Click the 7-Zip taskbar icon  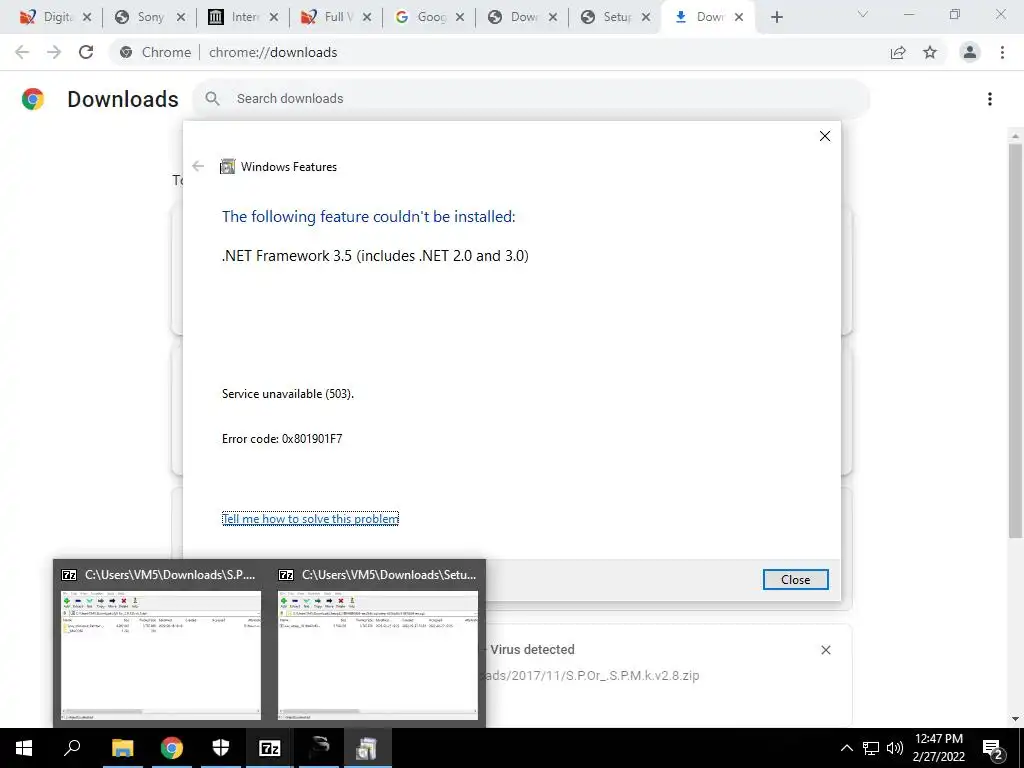pos(270,748)
